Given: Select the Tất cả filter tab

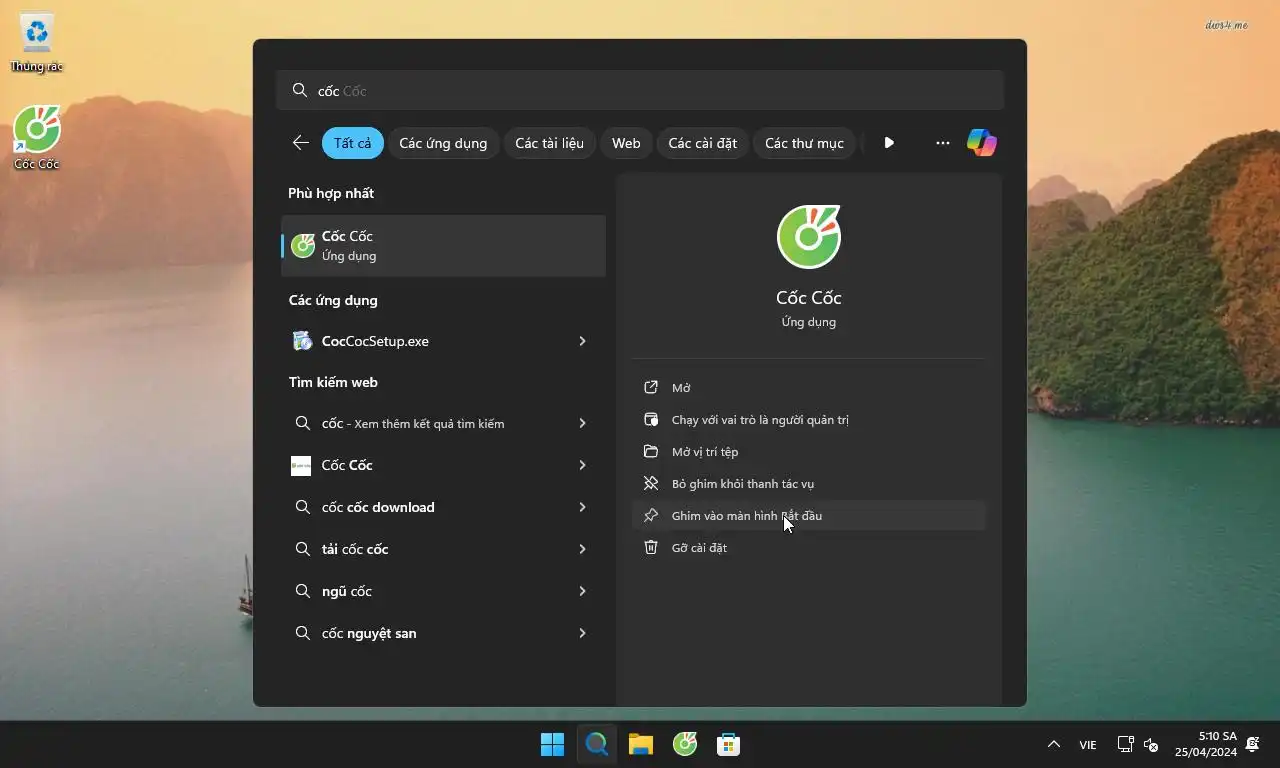Looking at the screenshot, I should [x=352, y=143].
